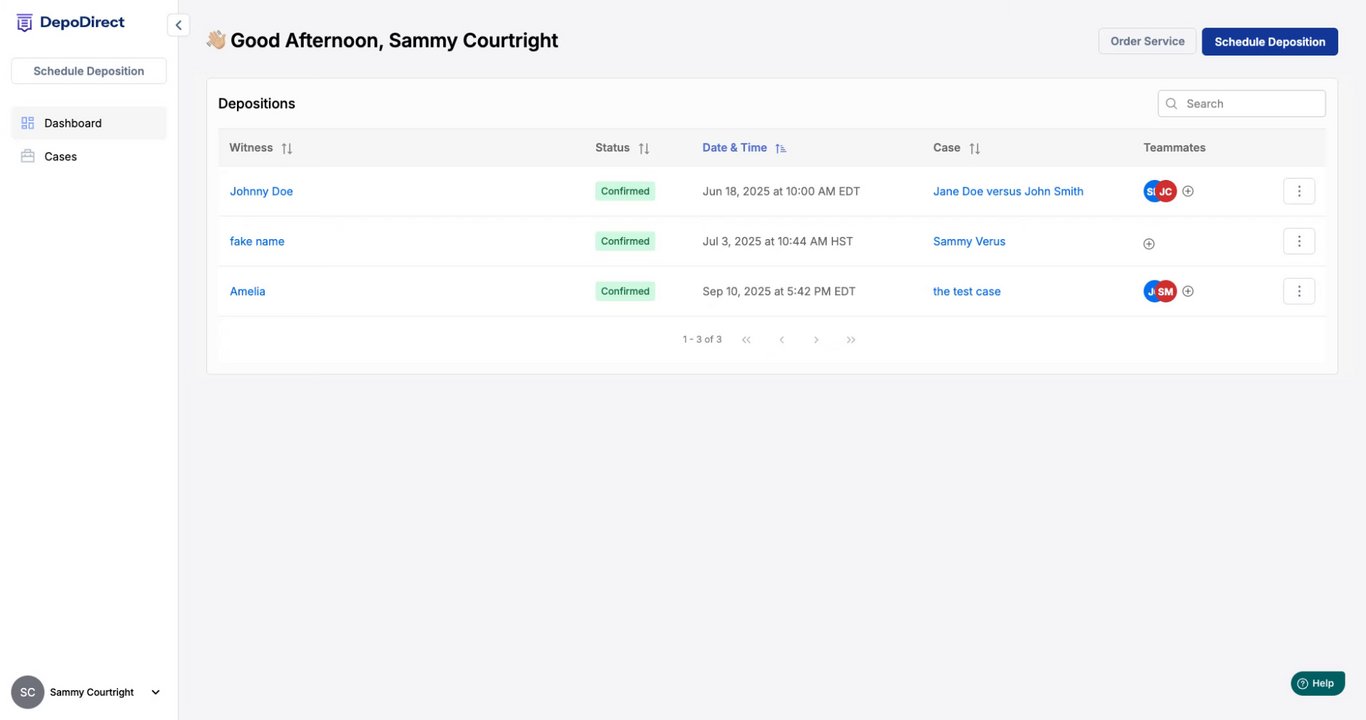This screenshot has height=720, width=1366.
Task: Add teammate to Amelia deposition
Action: tap(1188, 291)
